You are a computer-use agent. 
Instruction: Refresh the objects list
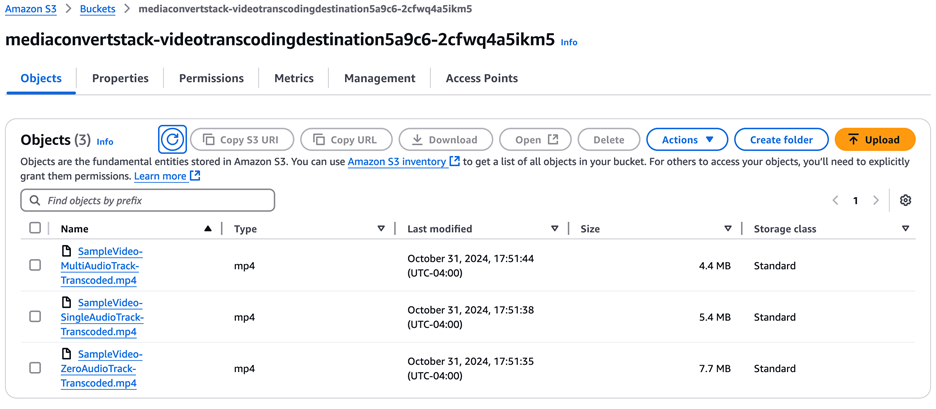[x=173, y=140]
